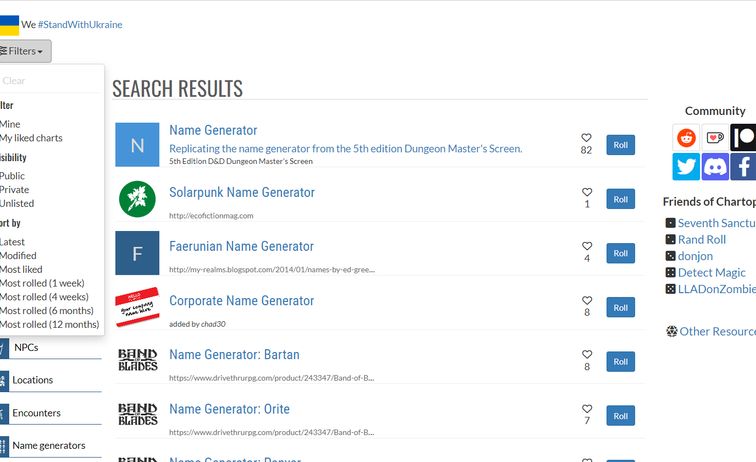Filter by 'My liked charts'
The height and width of the screenshot is (462, 756).
[x=31, y=138]
